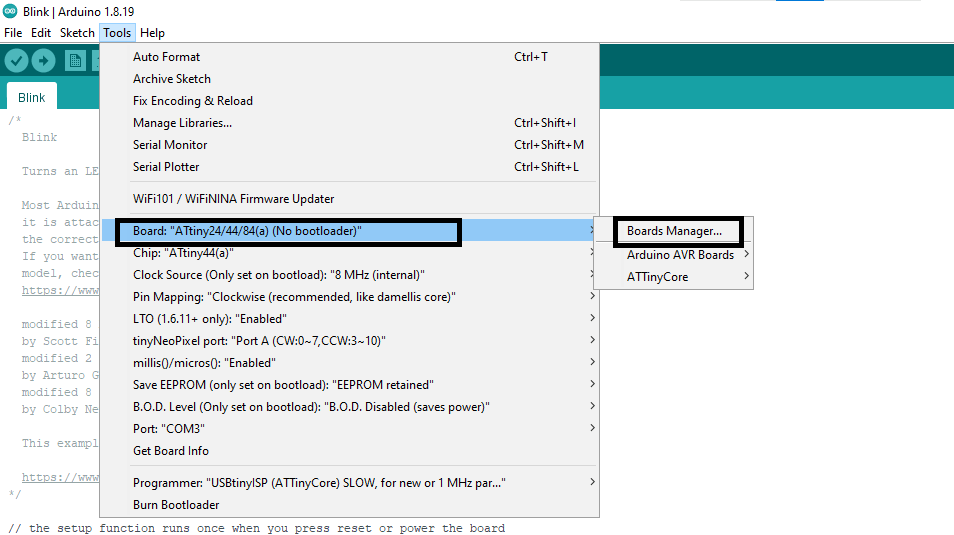The height and width of the screenshot is (535, 954).
Task: Choose Auto Format from Tools menu
Action: click(349, 57)
